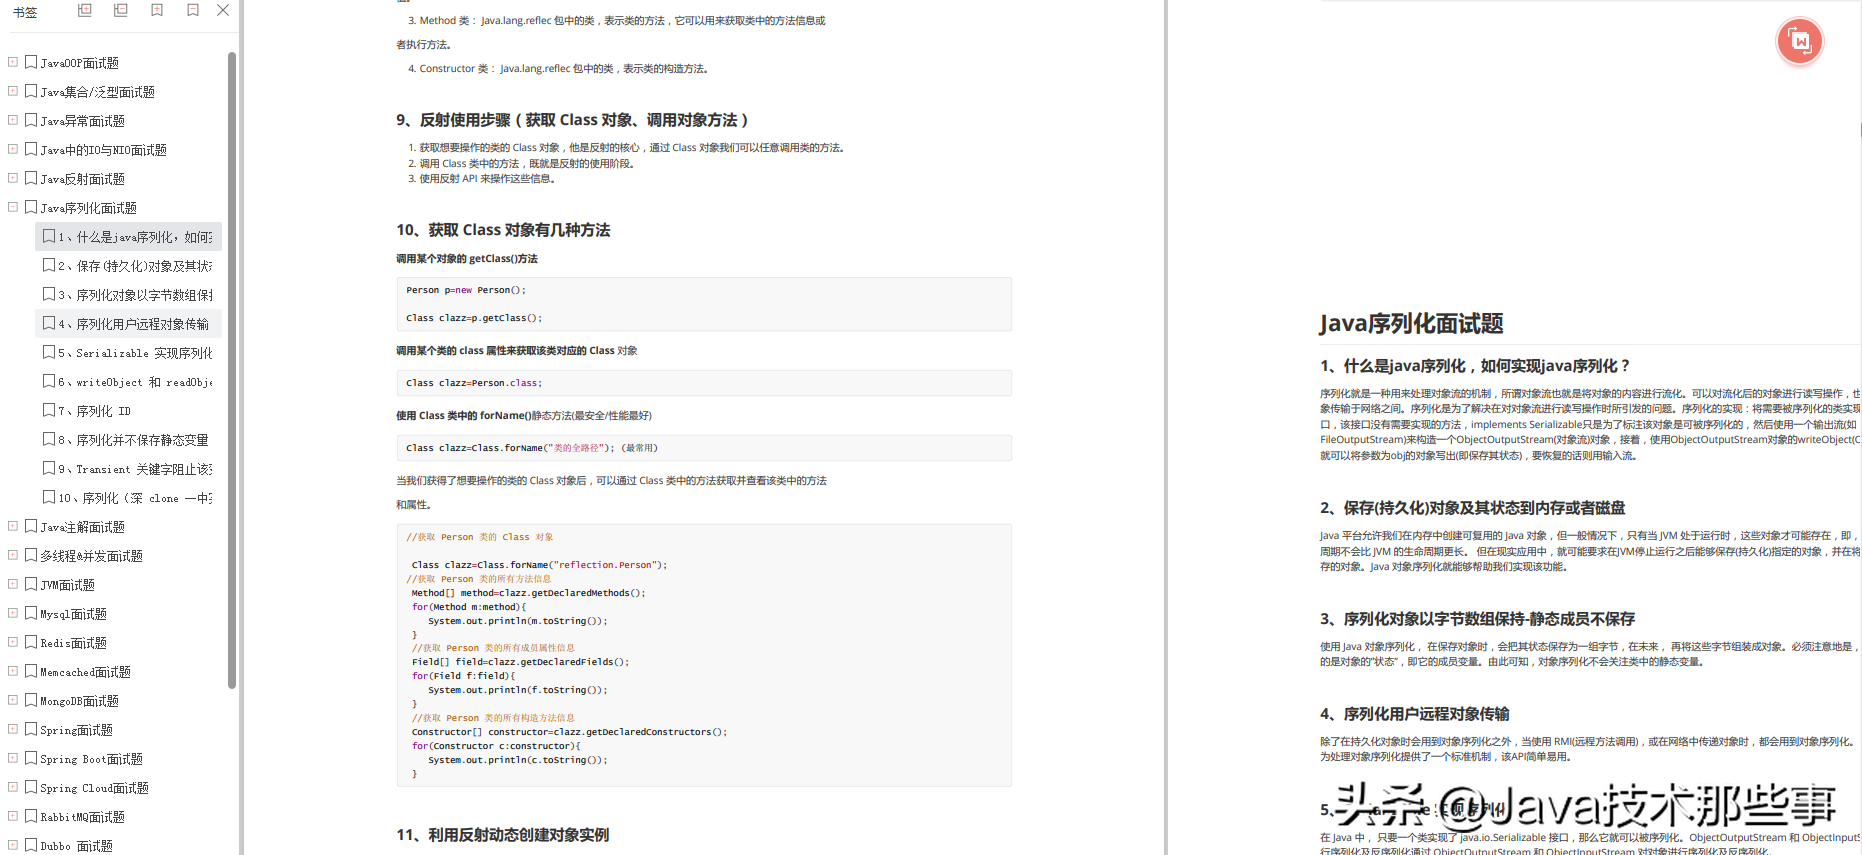Expand the Mysql面试题 node
The image size is (1862, 855).
tap(13, 613)
